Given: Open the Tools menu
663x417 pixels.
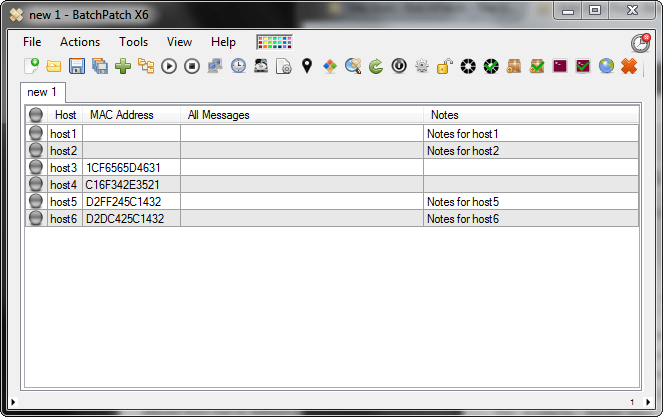Looking at the screenshot, I should coord(134,42).
